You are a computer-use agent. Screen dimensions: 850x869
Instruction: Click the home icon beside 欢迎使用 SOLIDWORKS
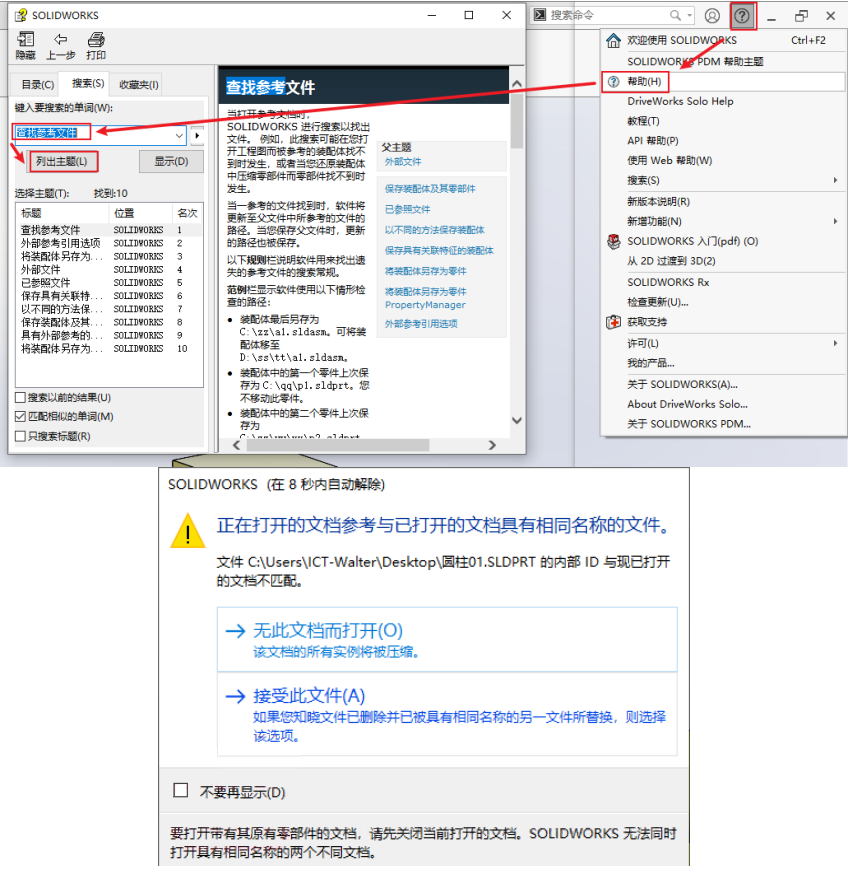point(614,41)
